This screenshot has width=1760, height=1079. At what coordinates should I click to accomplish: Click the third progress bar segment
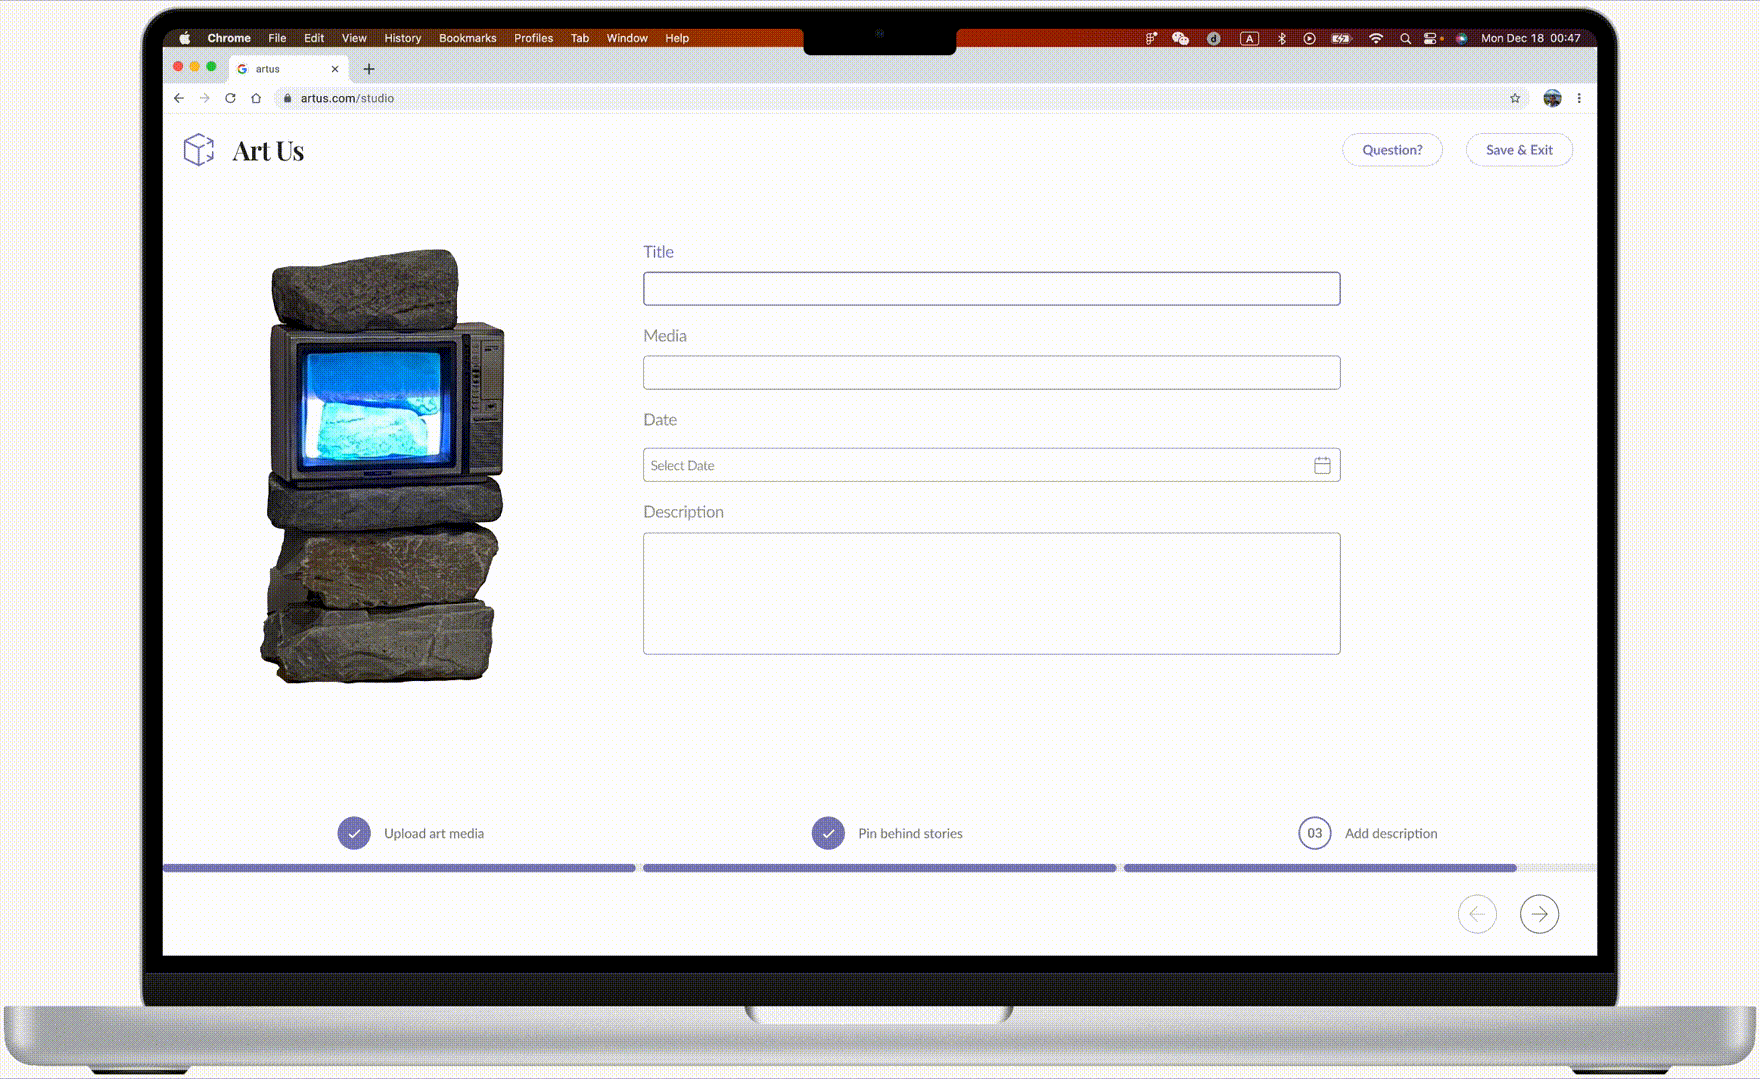click(x=1360, y=868)
